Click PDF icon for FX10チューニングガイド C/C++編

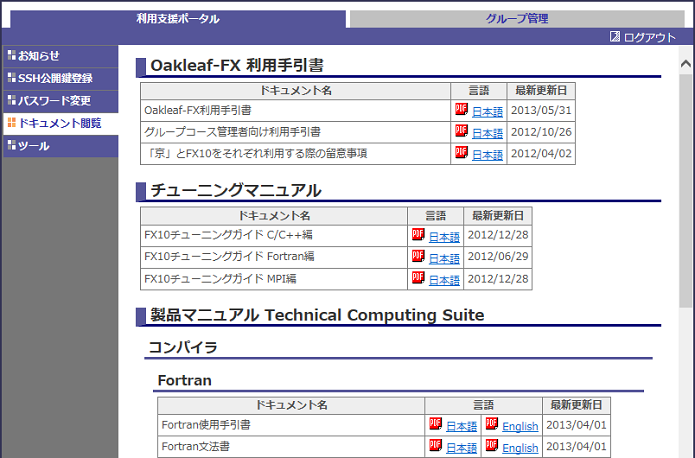click(x=418, y=234)
